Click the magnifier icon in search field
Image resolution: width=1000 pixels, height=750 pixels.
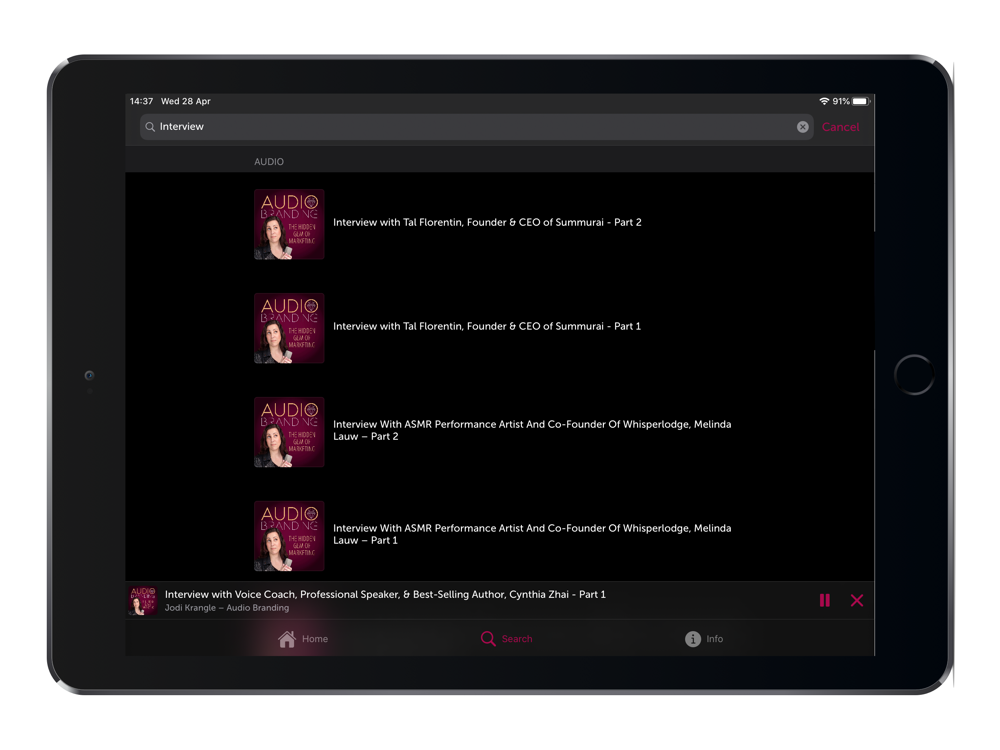[x=150, y=127]
